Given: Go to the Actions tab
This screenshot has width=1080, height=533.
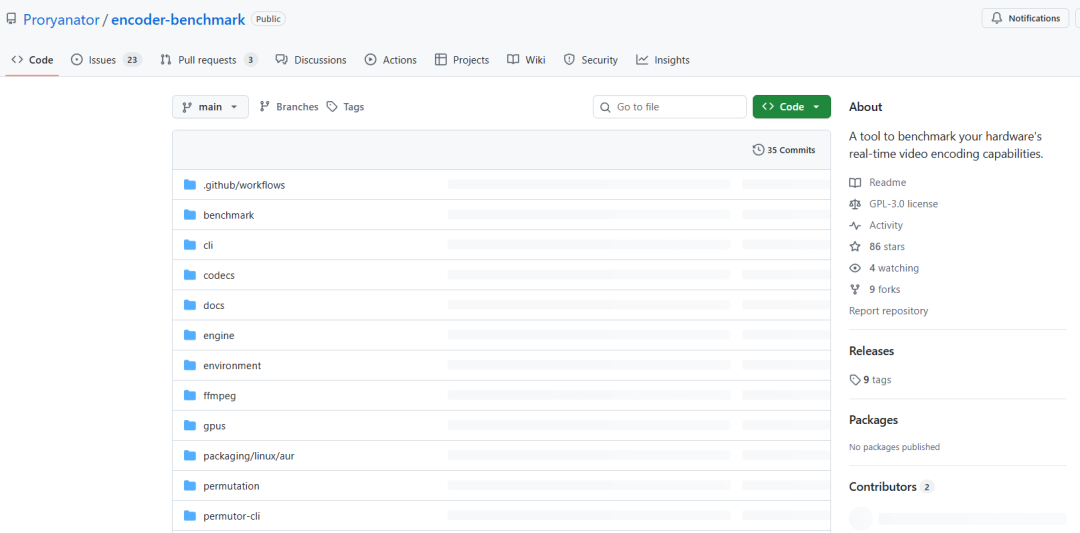Looking at the screenshot, I should [391, 60].
